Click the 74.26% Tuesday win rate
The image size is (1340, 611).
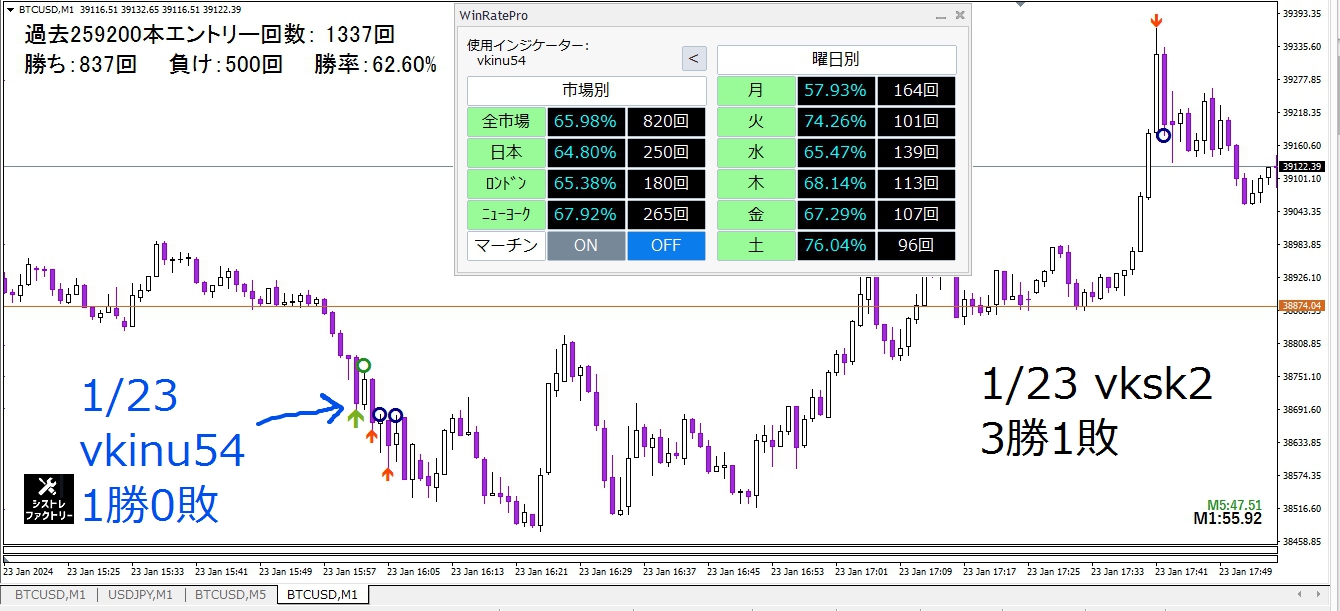click(x=836, y=122)
